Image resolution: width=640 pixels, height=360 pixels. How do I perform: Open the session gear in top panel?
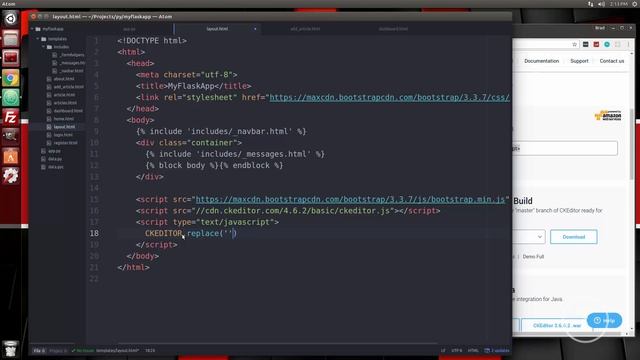(635, 4)
